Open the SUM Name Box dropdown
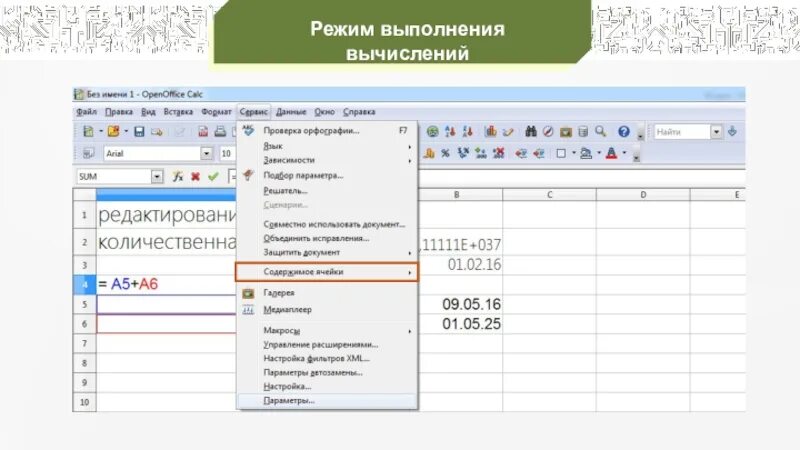The image size is (800, 450). coord(157,177)
